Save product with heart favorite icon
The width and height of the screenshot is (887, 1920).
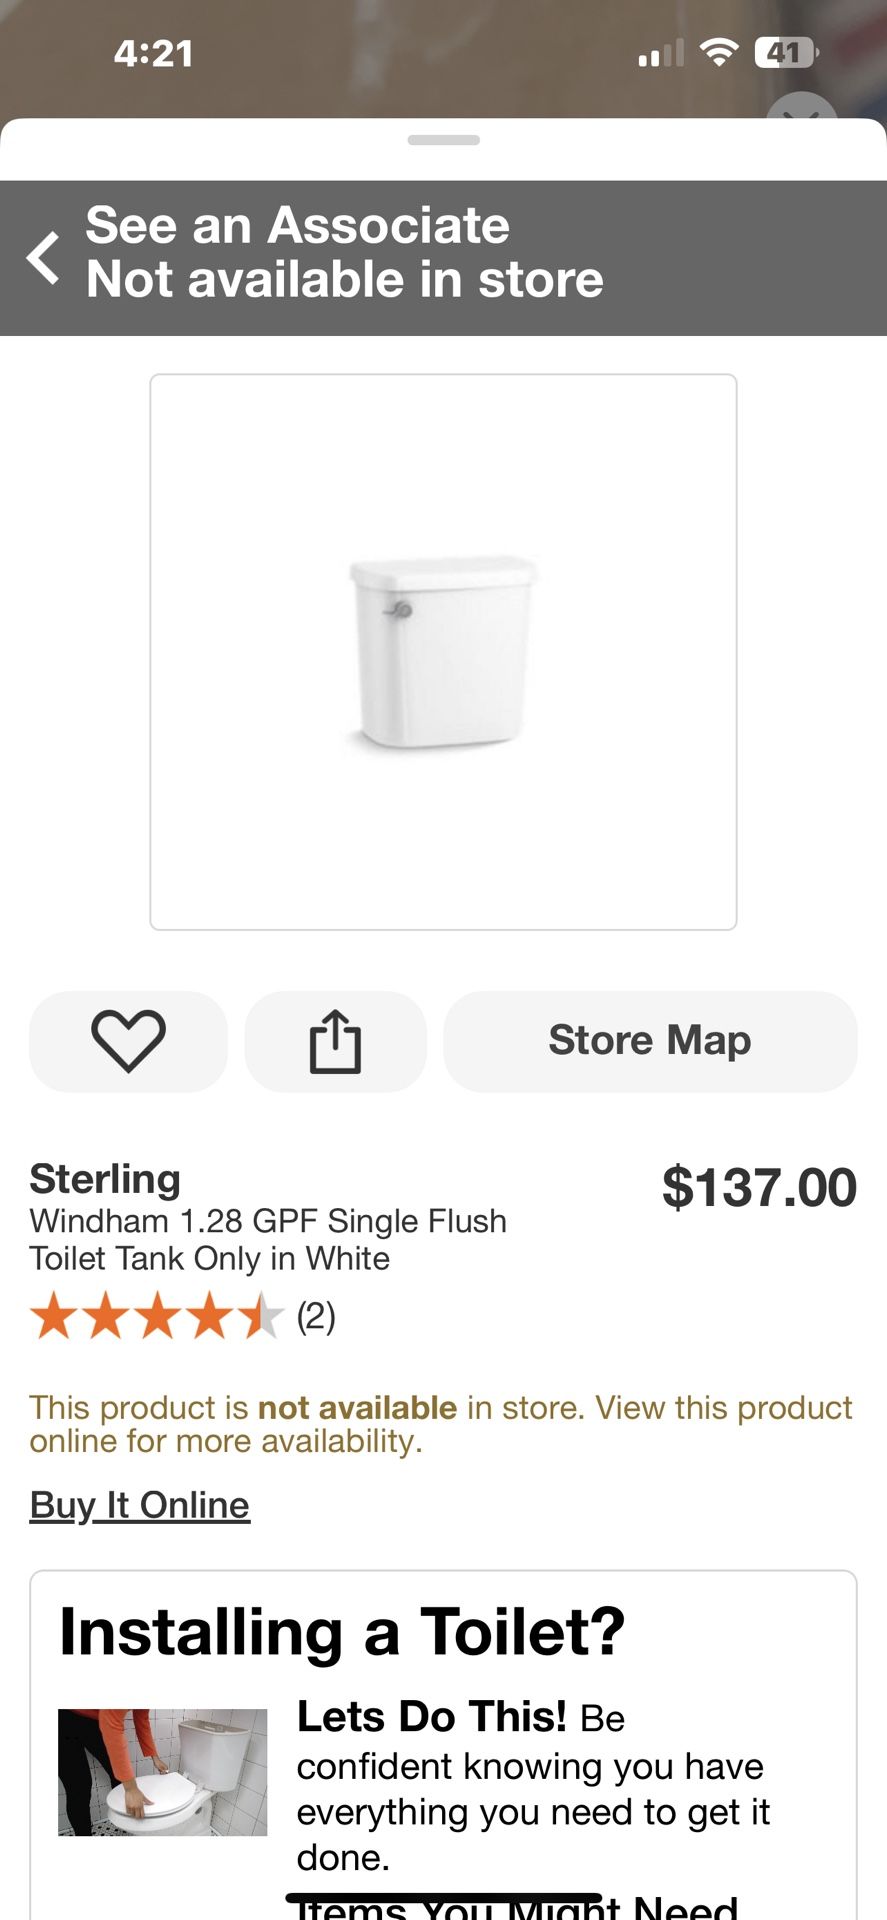tap(128, 1041)
